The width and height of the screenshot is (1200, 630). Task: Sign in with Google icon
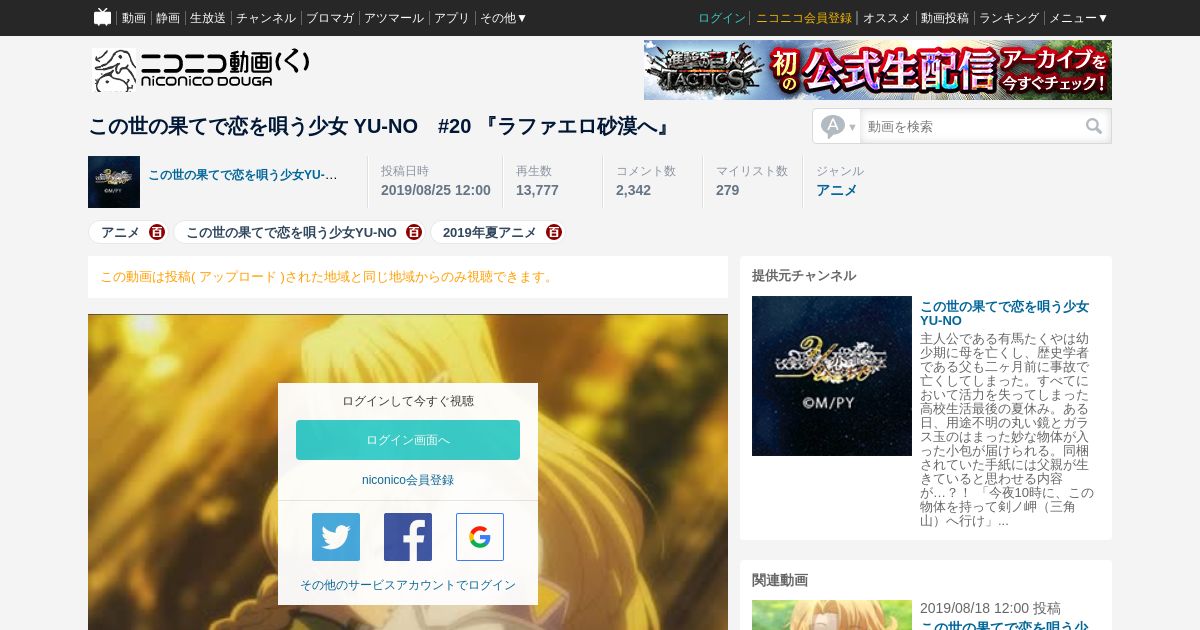(x=480, y=537)
